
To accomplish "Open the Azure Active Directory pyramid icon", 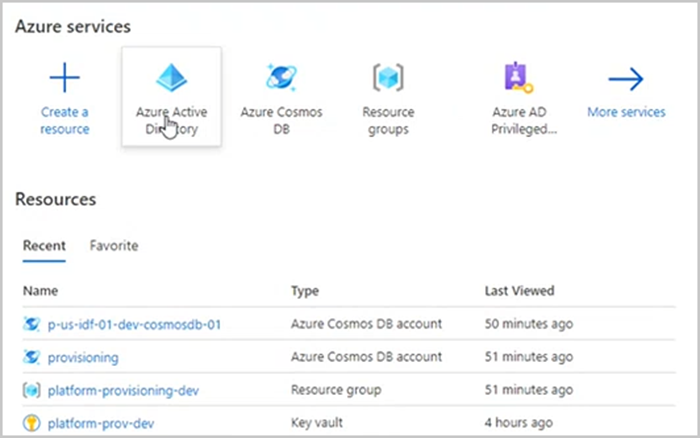I will [x=171, y=79].
